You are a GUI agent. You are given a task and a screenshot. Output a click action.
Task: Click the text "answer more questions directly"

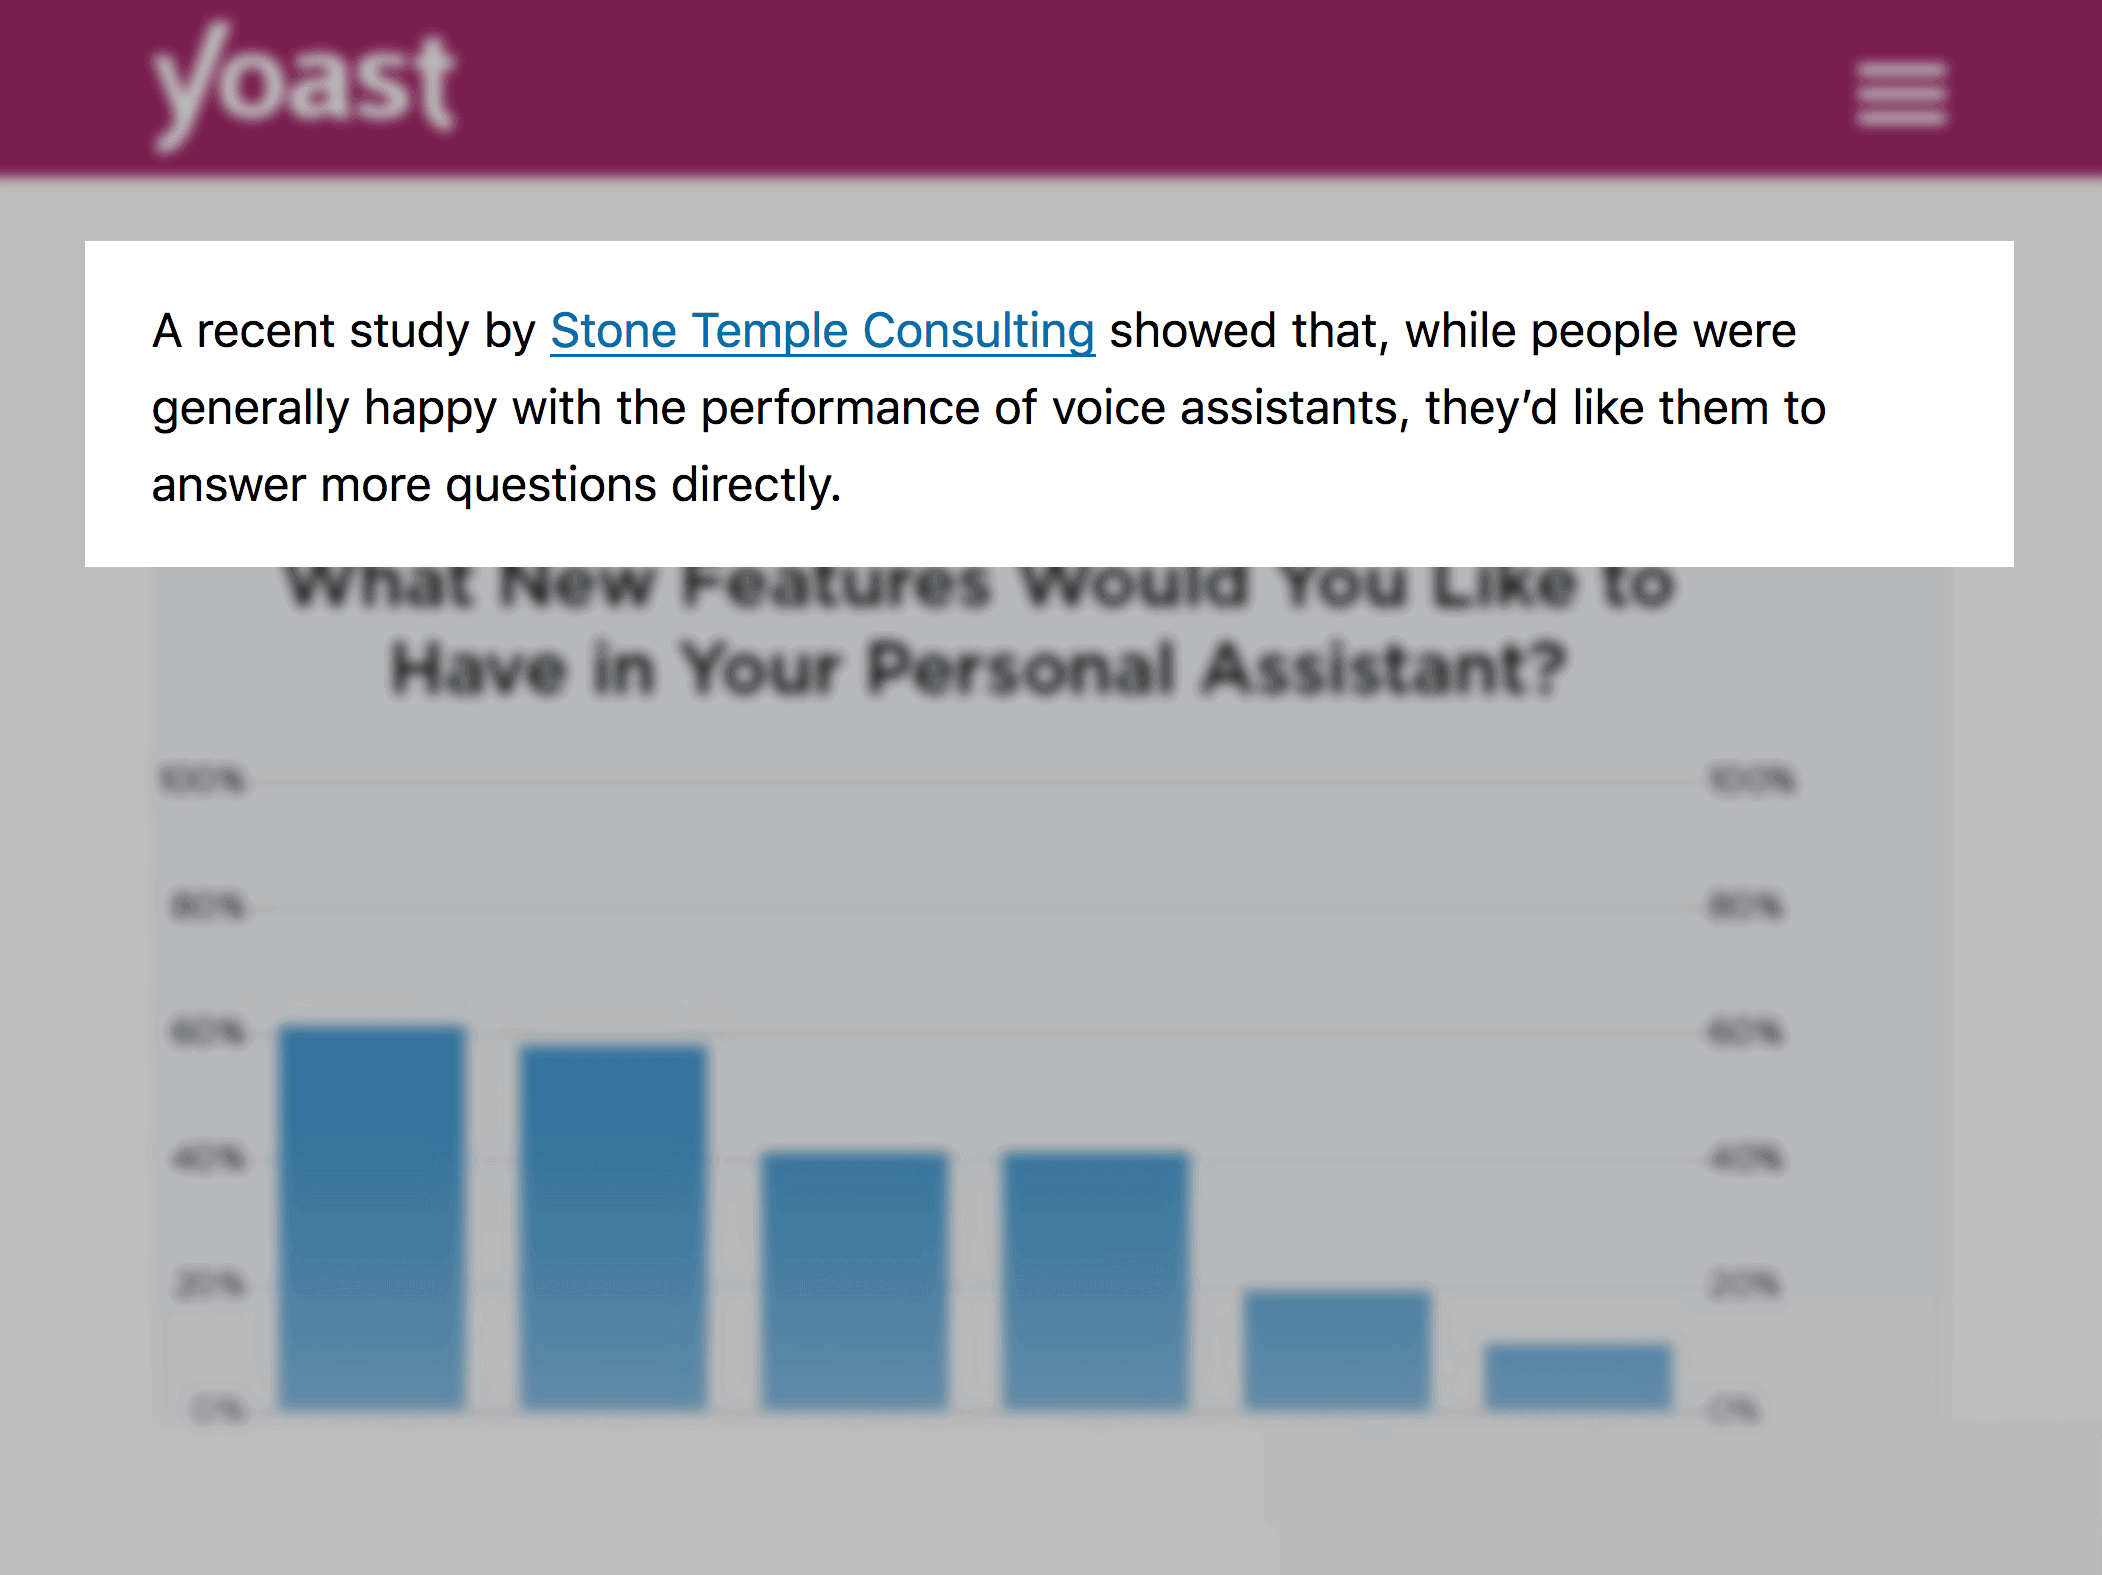click(493, 486)
